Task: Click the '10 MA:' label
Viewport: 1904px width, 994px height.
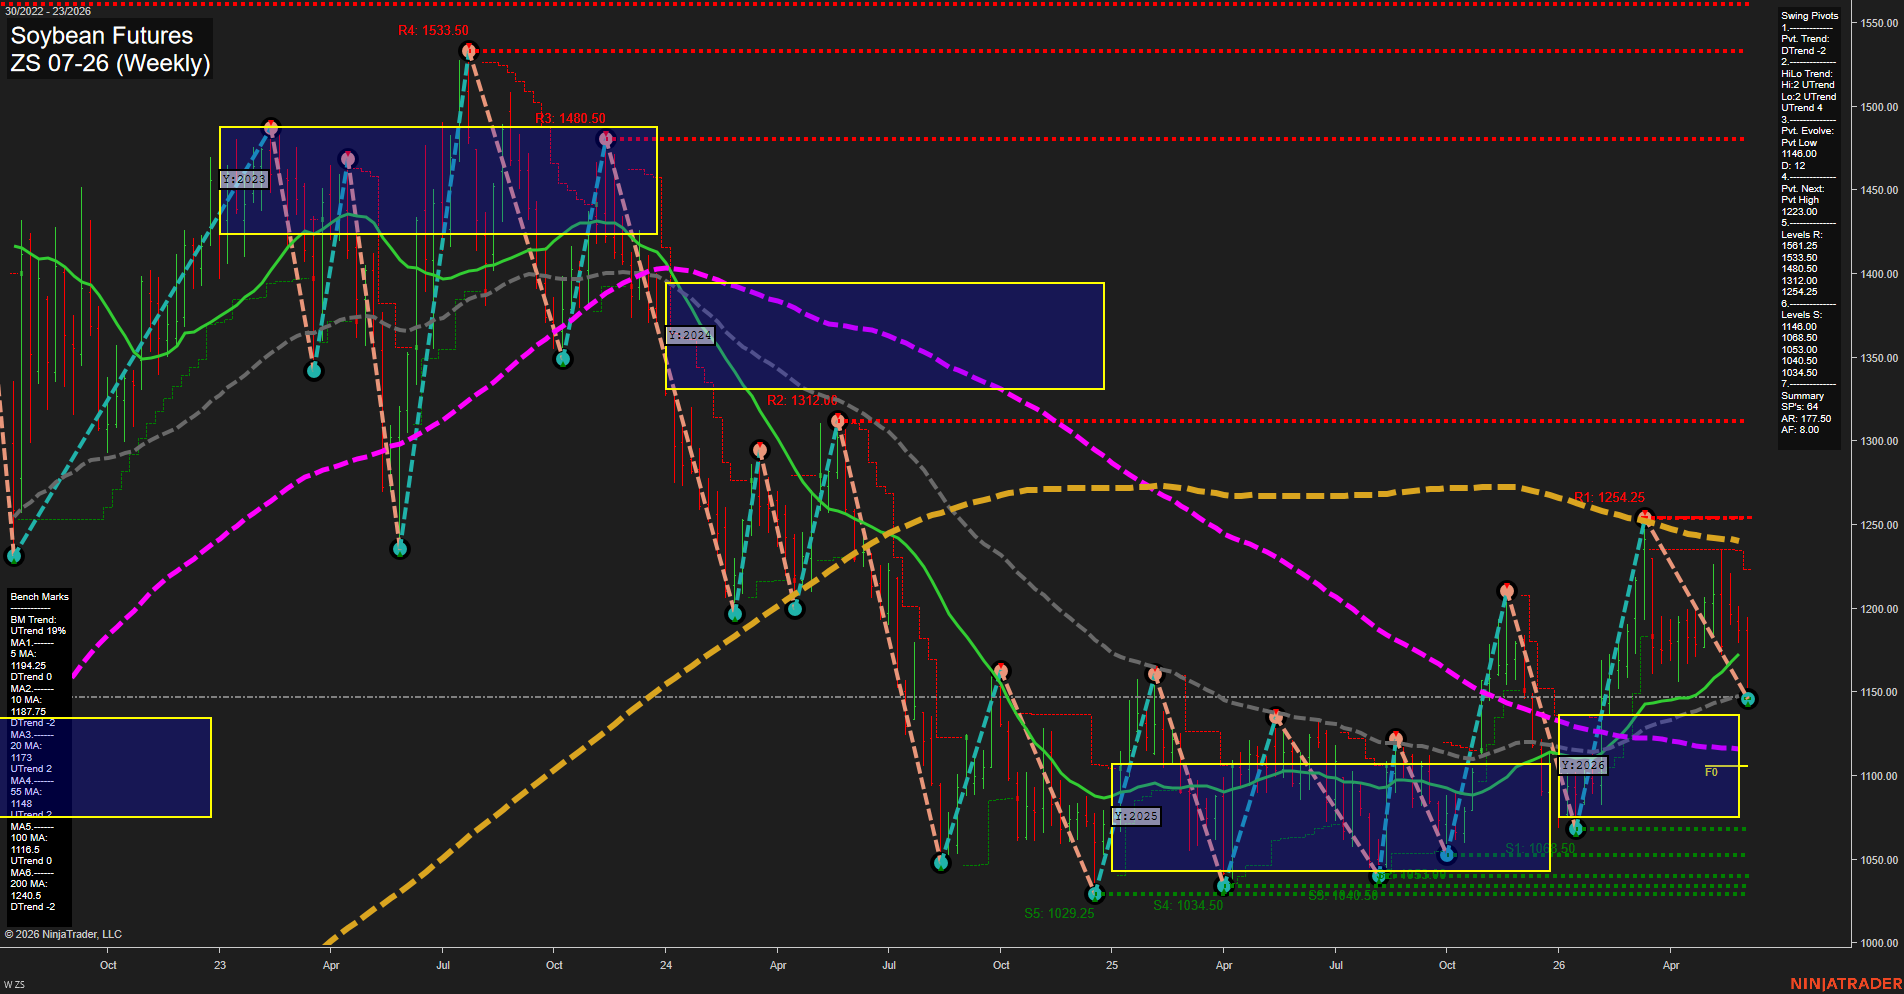Action: click(26, 700)
